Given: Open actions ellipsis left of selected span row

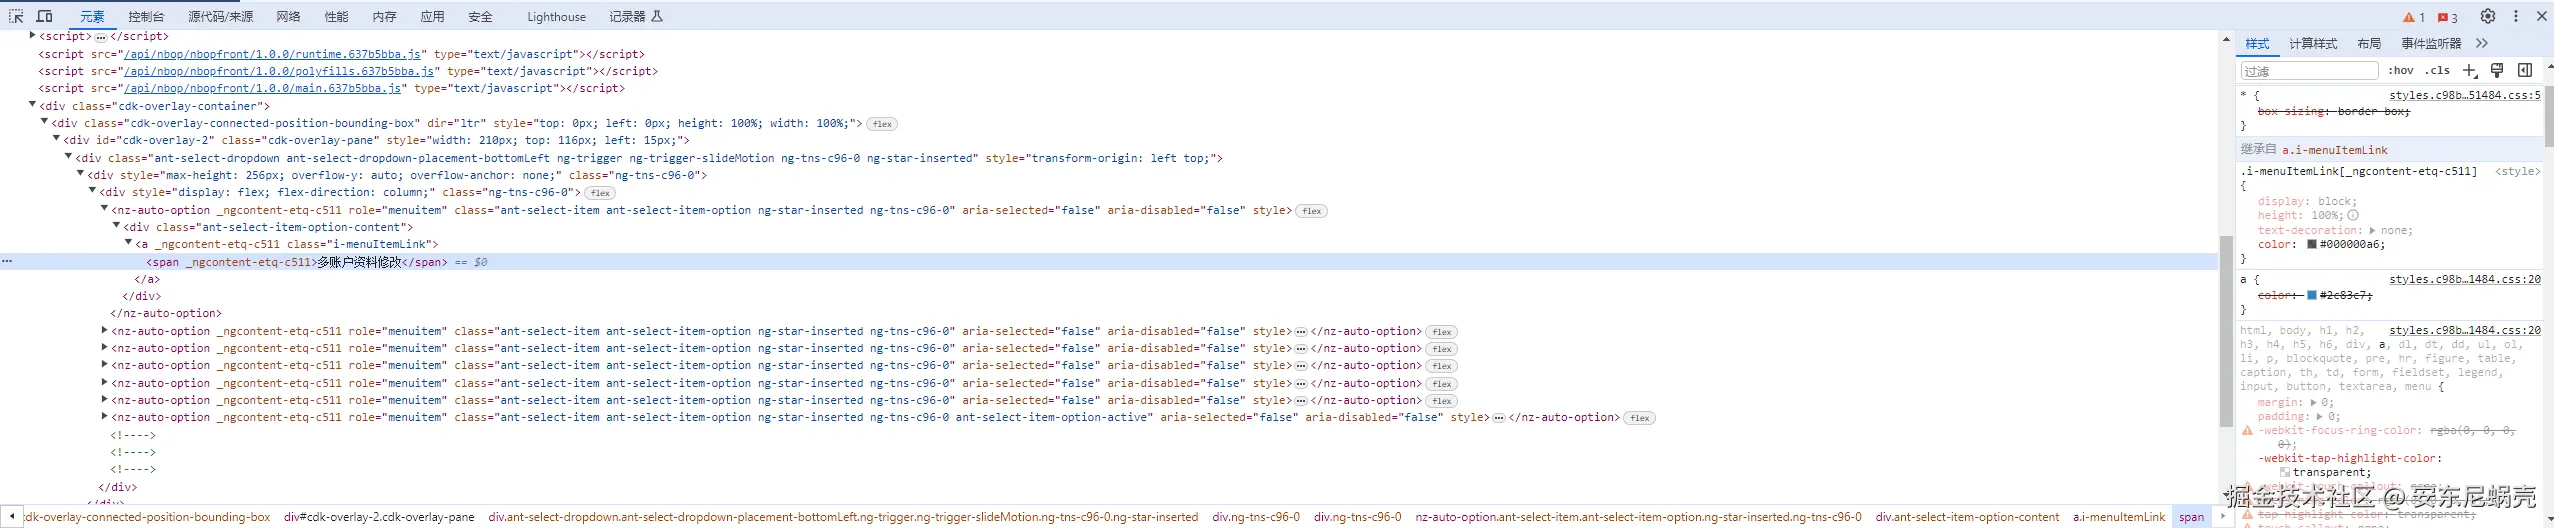Looking at the screenshot, I should [7, 261].
